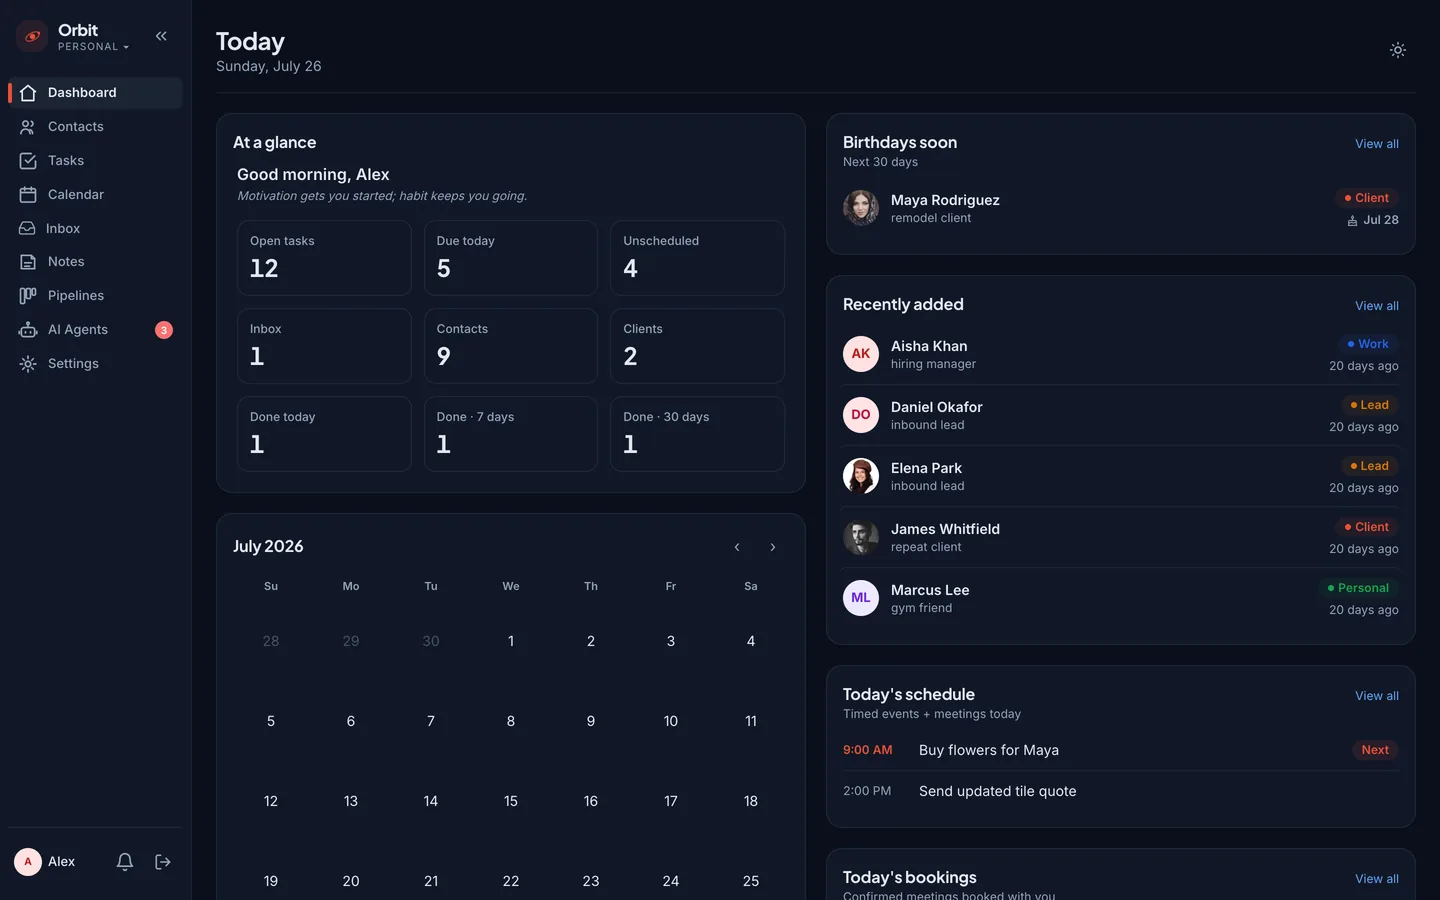Select July 18 in the calendar

point(751,801)
